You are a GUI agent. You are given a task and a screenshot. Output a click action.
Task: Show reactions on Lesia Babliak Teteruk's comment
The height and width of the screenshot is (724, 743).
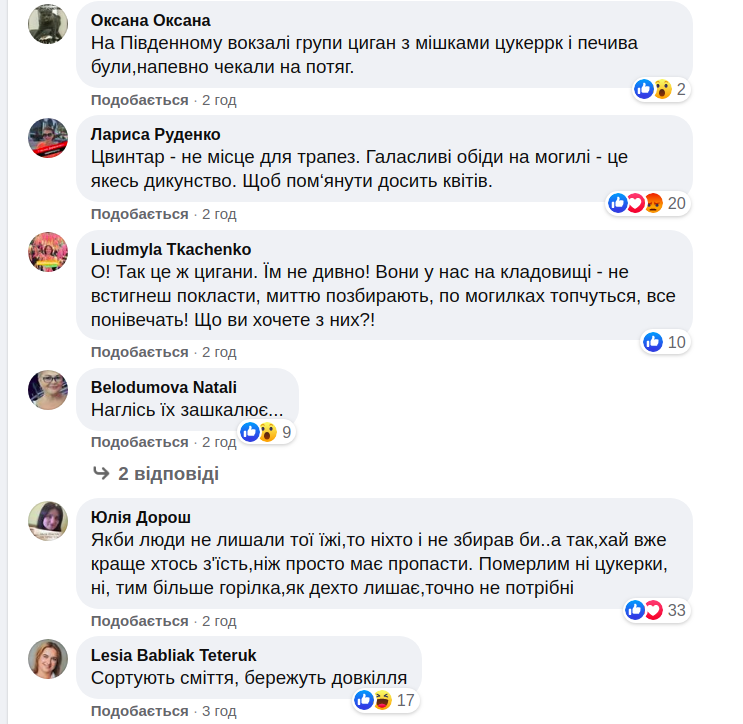(x=384, y=700)
